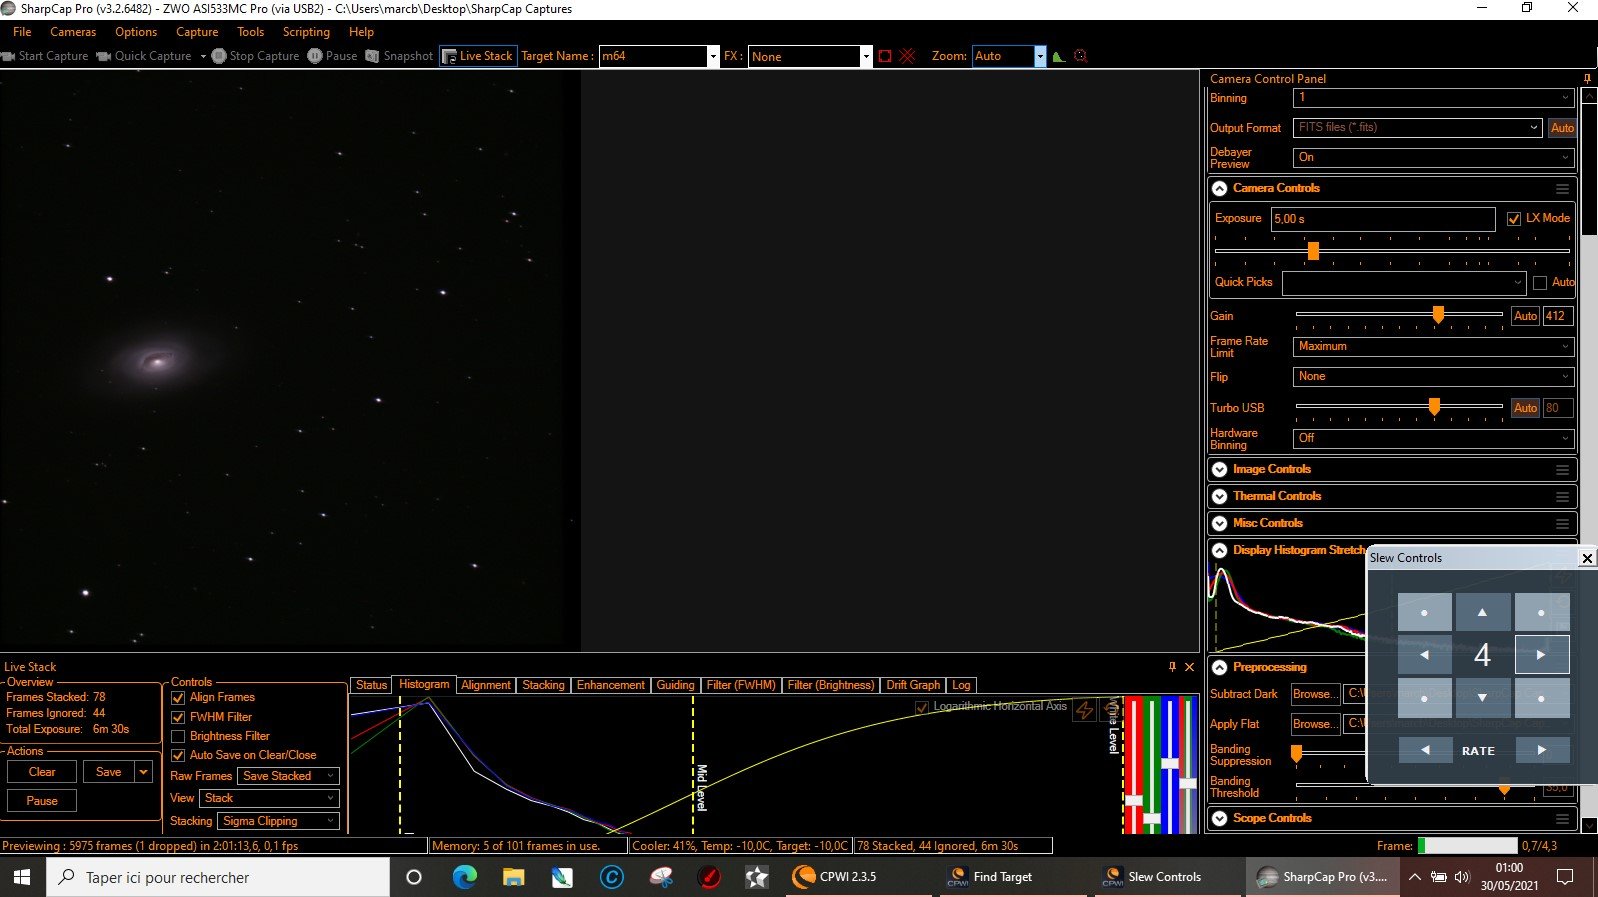Image resolution: width=1598 pixels, height=897 pixels.
Task: Toggle Auto Save on Clear/Close
Action: pyautogui.click(x=178, y=755)
